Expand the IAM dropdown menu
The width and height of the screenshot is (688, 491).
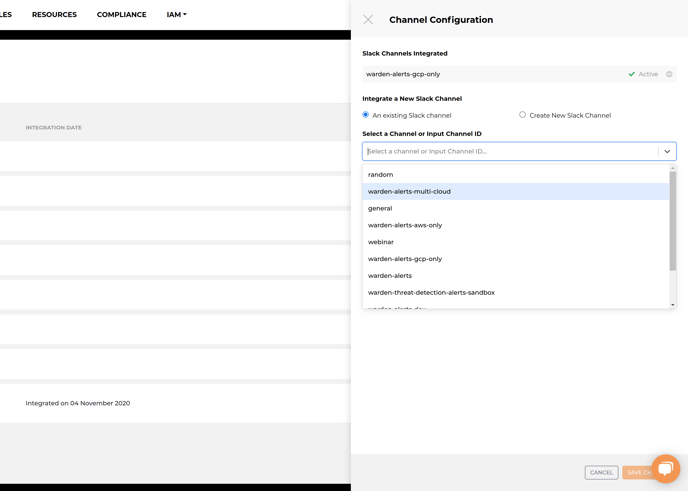176,14
